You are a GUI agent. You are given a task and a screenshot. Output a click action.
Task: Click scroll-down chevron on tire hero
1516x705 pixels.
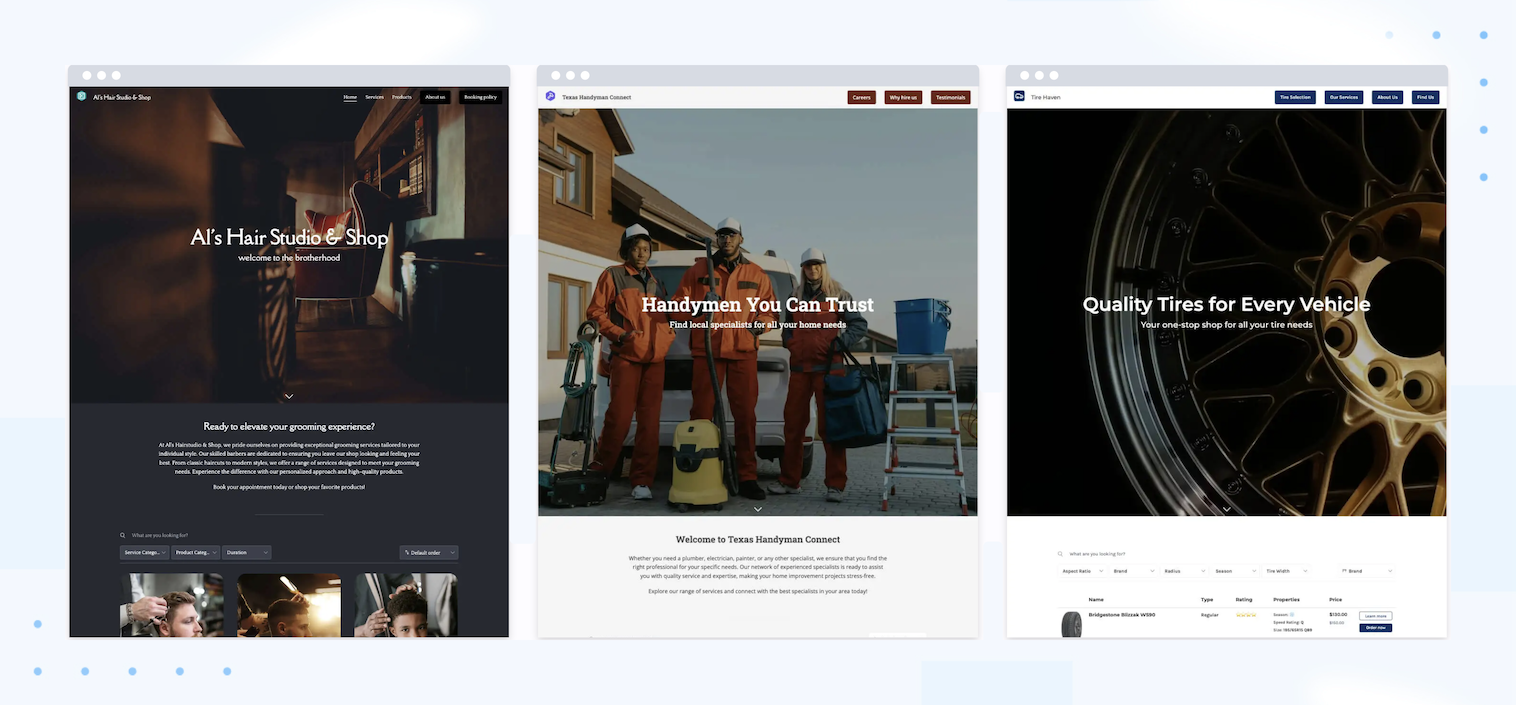(x=1226, y=509)
